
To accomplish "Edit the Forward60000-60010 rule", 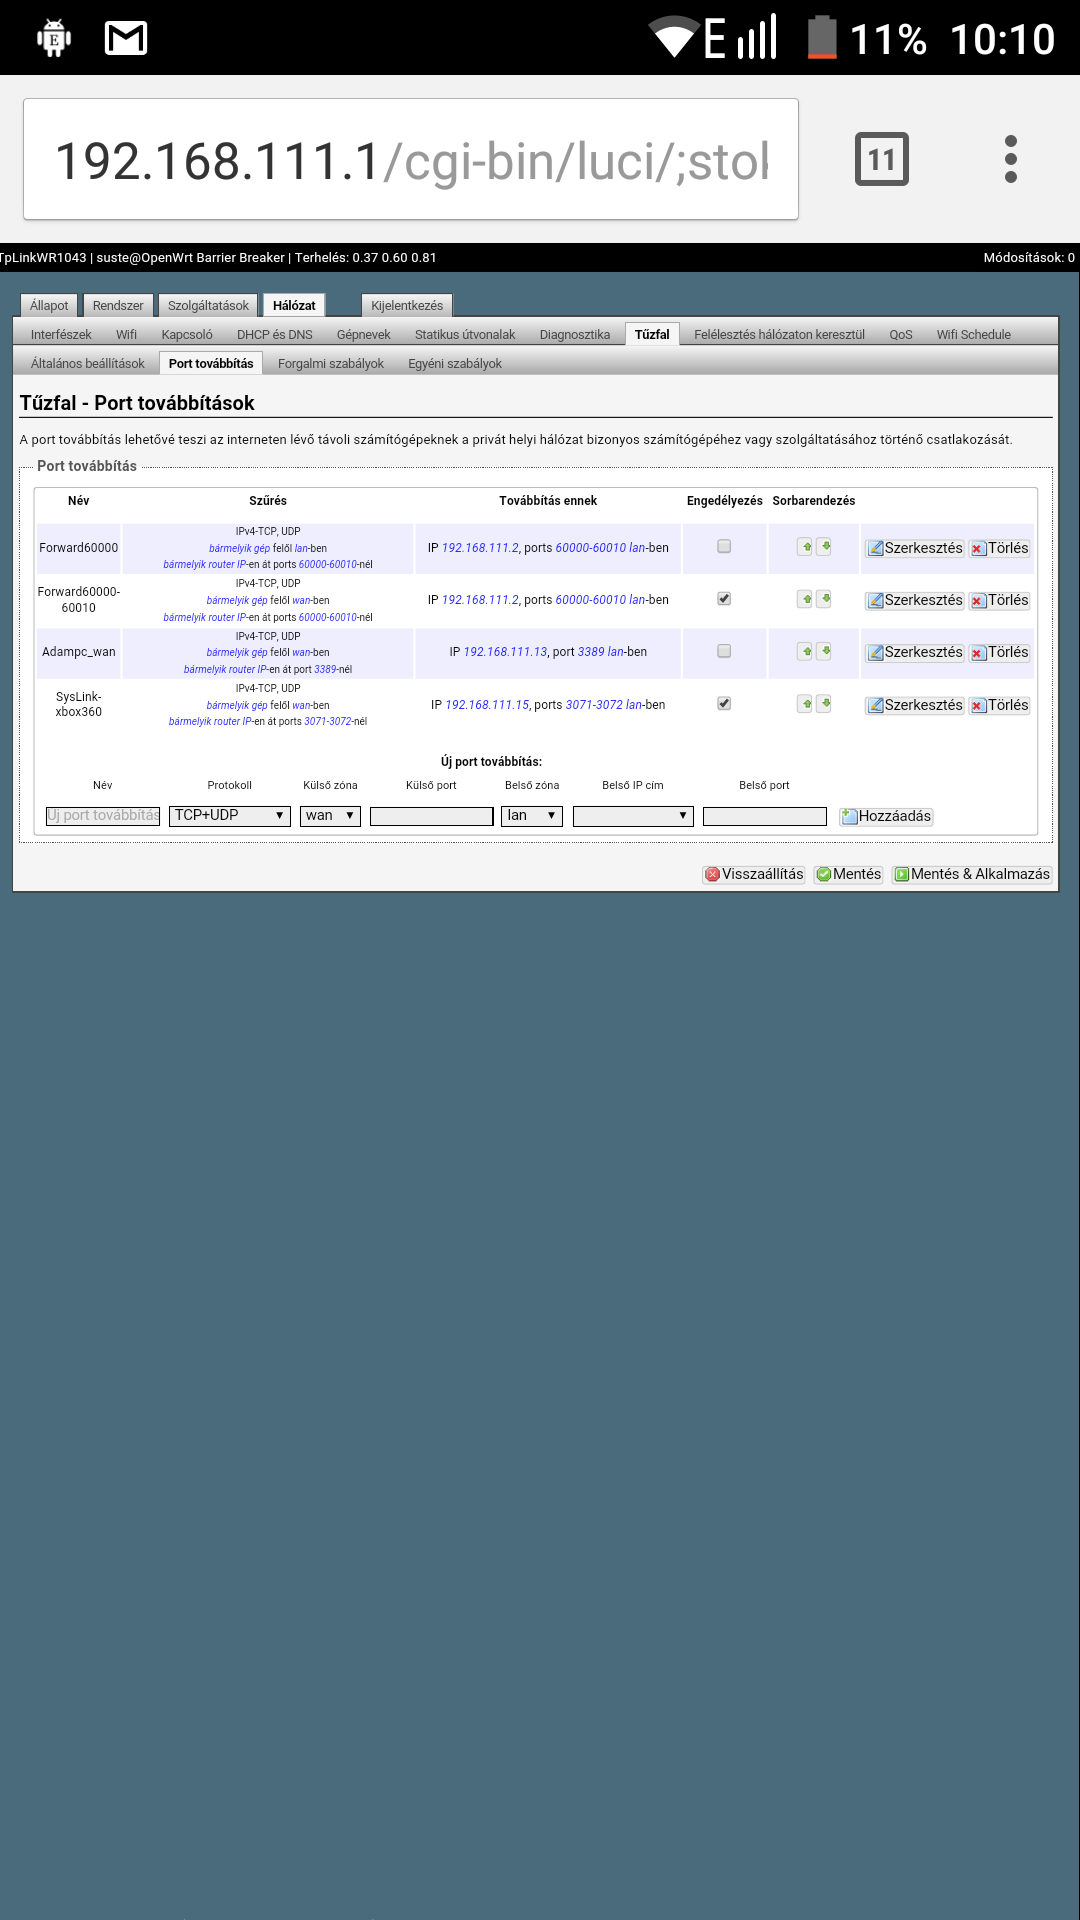I will 915,600.
